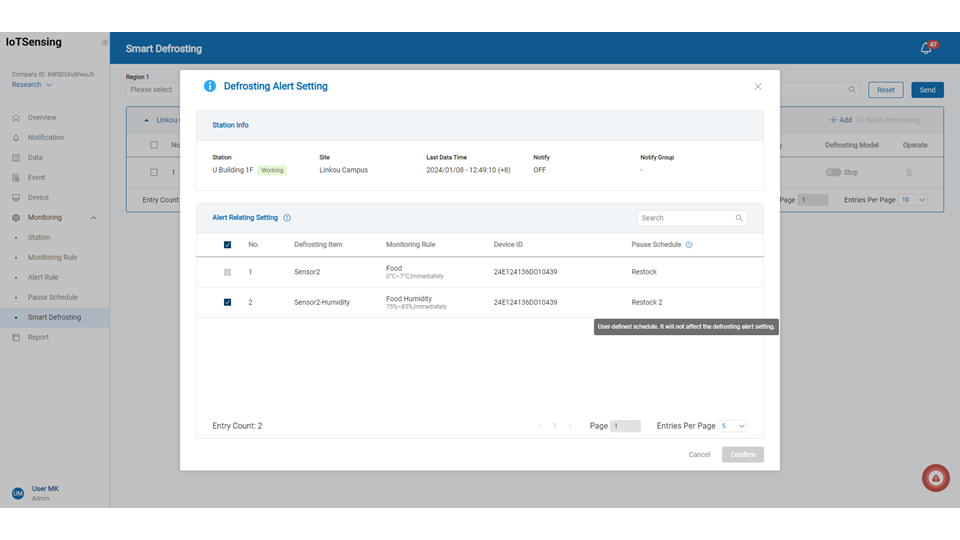Viewport: 960px width, 540px height.
Task: Collapse the sidebar using the collapse icon
Action: click(x=104, y=43)
